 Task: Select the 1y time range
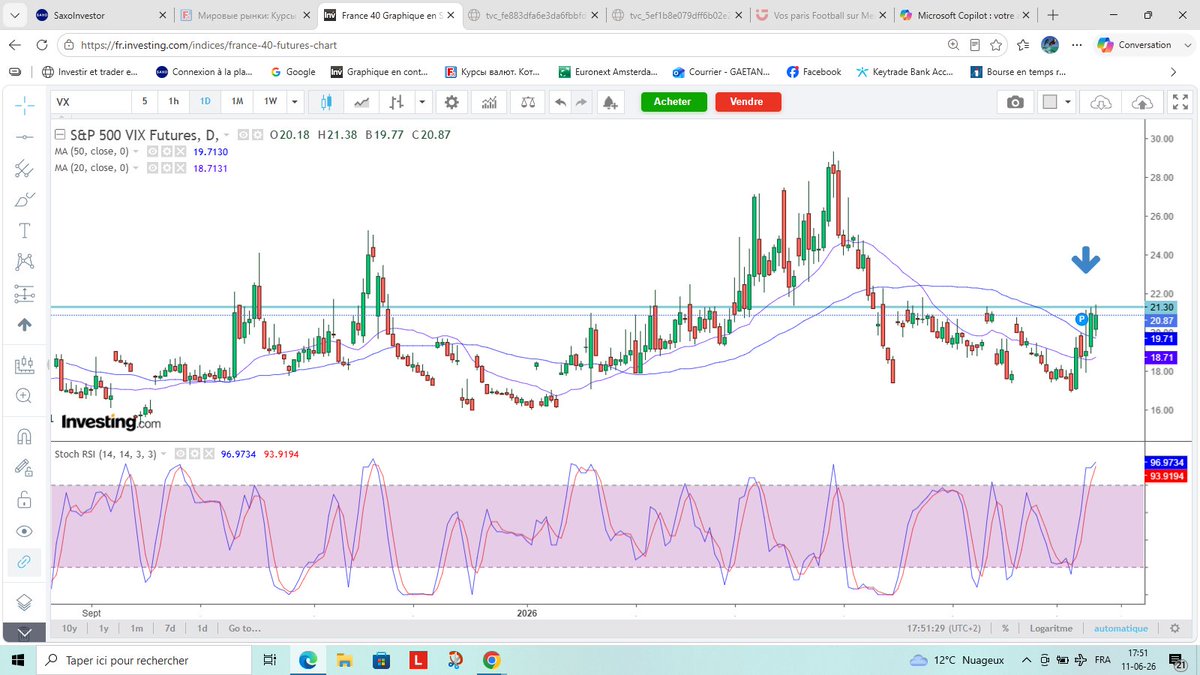pos(104,628)
